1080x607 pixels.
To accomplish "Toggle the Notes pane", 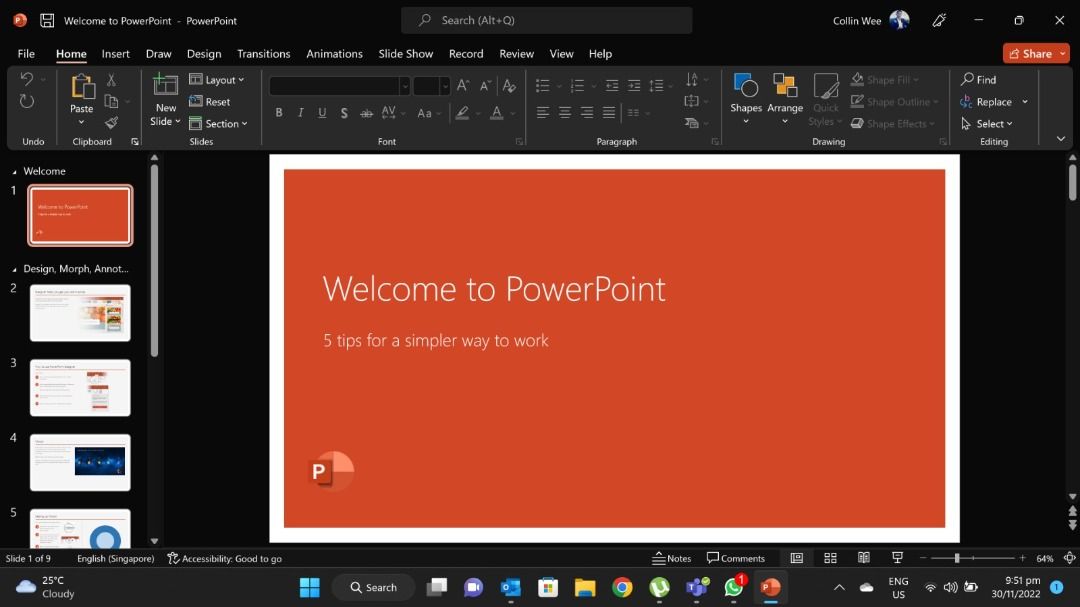I will [672, 558].
